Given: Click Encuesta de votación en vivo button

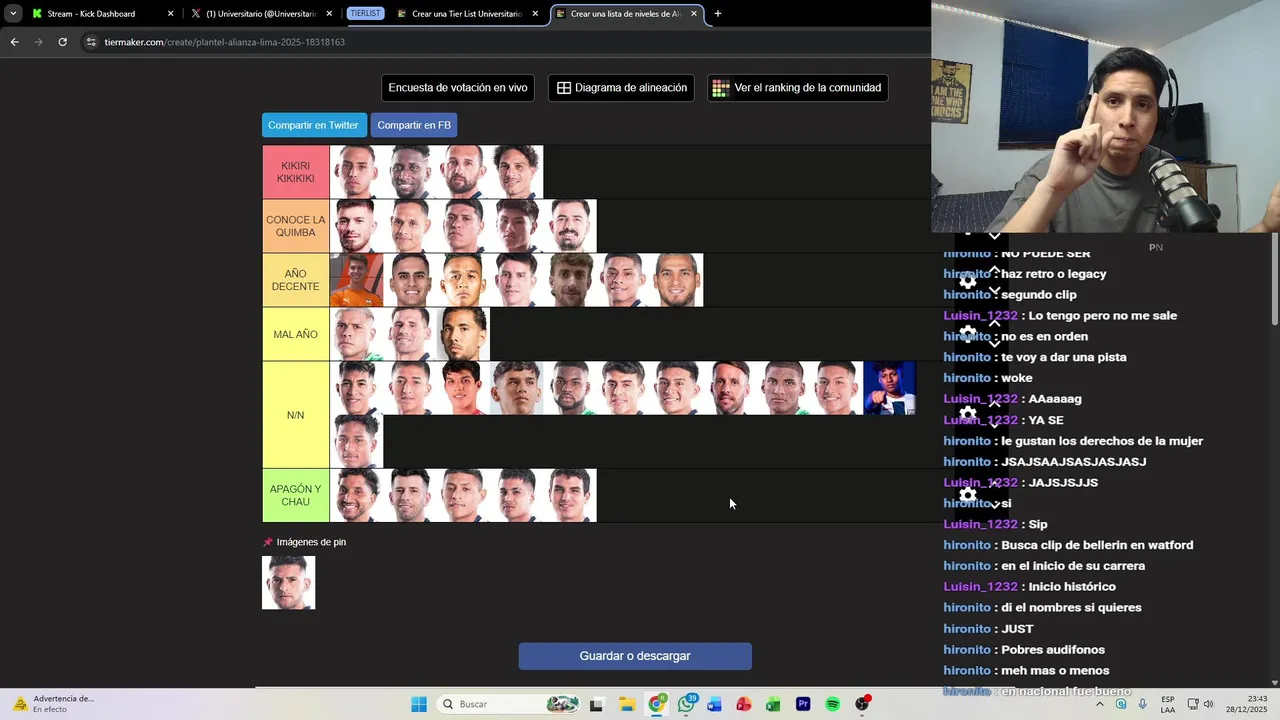Looking at the screenshot, I should (458, 88).
